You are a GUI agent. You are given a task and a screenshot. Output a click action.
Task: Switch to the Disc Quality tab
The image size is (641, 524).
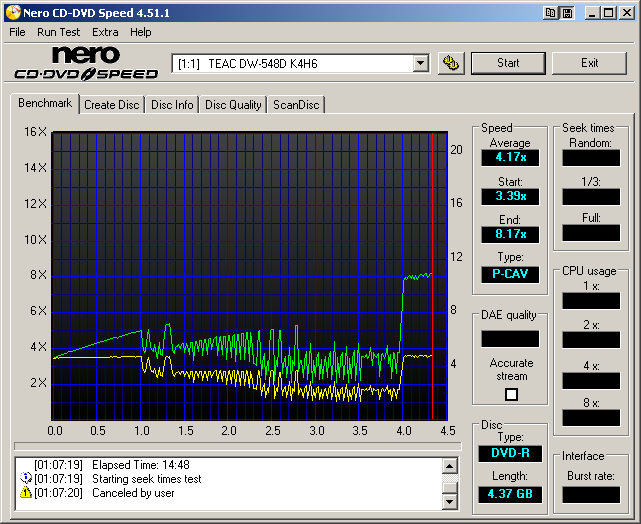click(233, 105)
